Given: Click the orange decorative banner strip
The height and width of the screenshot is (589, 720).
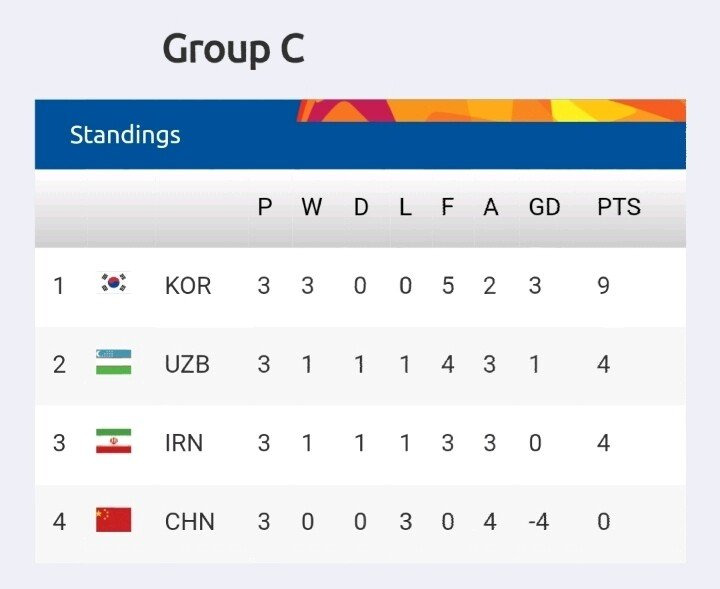Looking at the screenshot, I should click(x=491, y=111).
